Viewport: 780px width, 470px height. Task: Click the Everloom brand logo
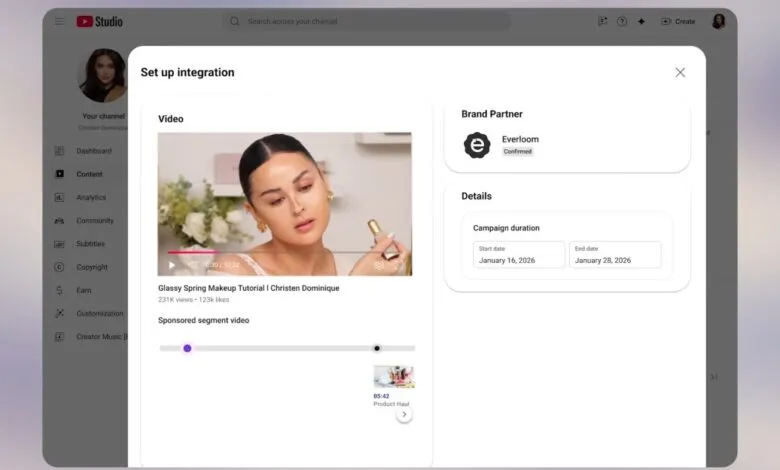(477, 145)
